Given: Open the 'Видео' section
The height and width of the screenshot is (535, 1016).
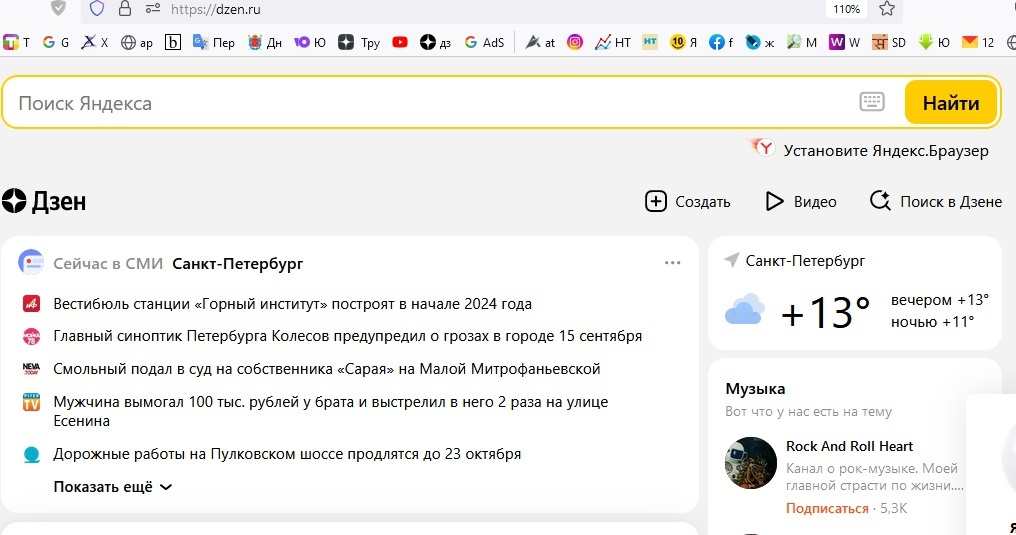Looking at the screenshot, I should (x=801, y=201).
